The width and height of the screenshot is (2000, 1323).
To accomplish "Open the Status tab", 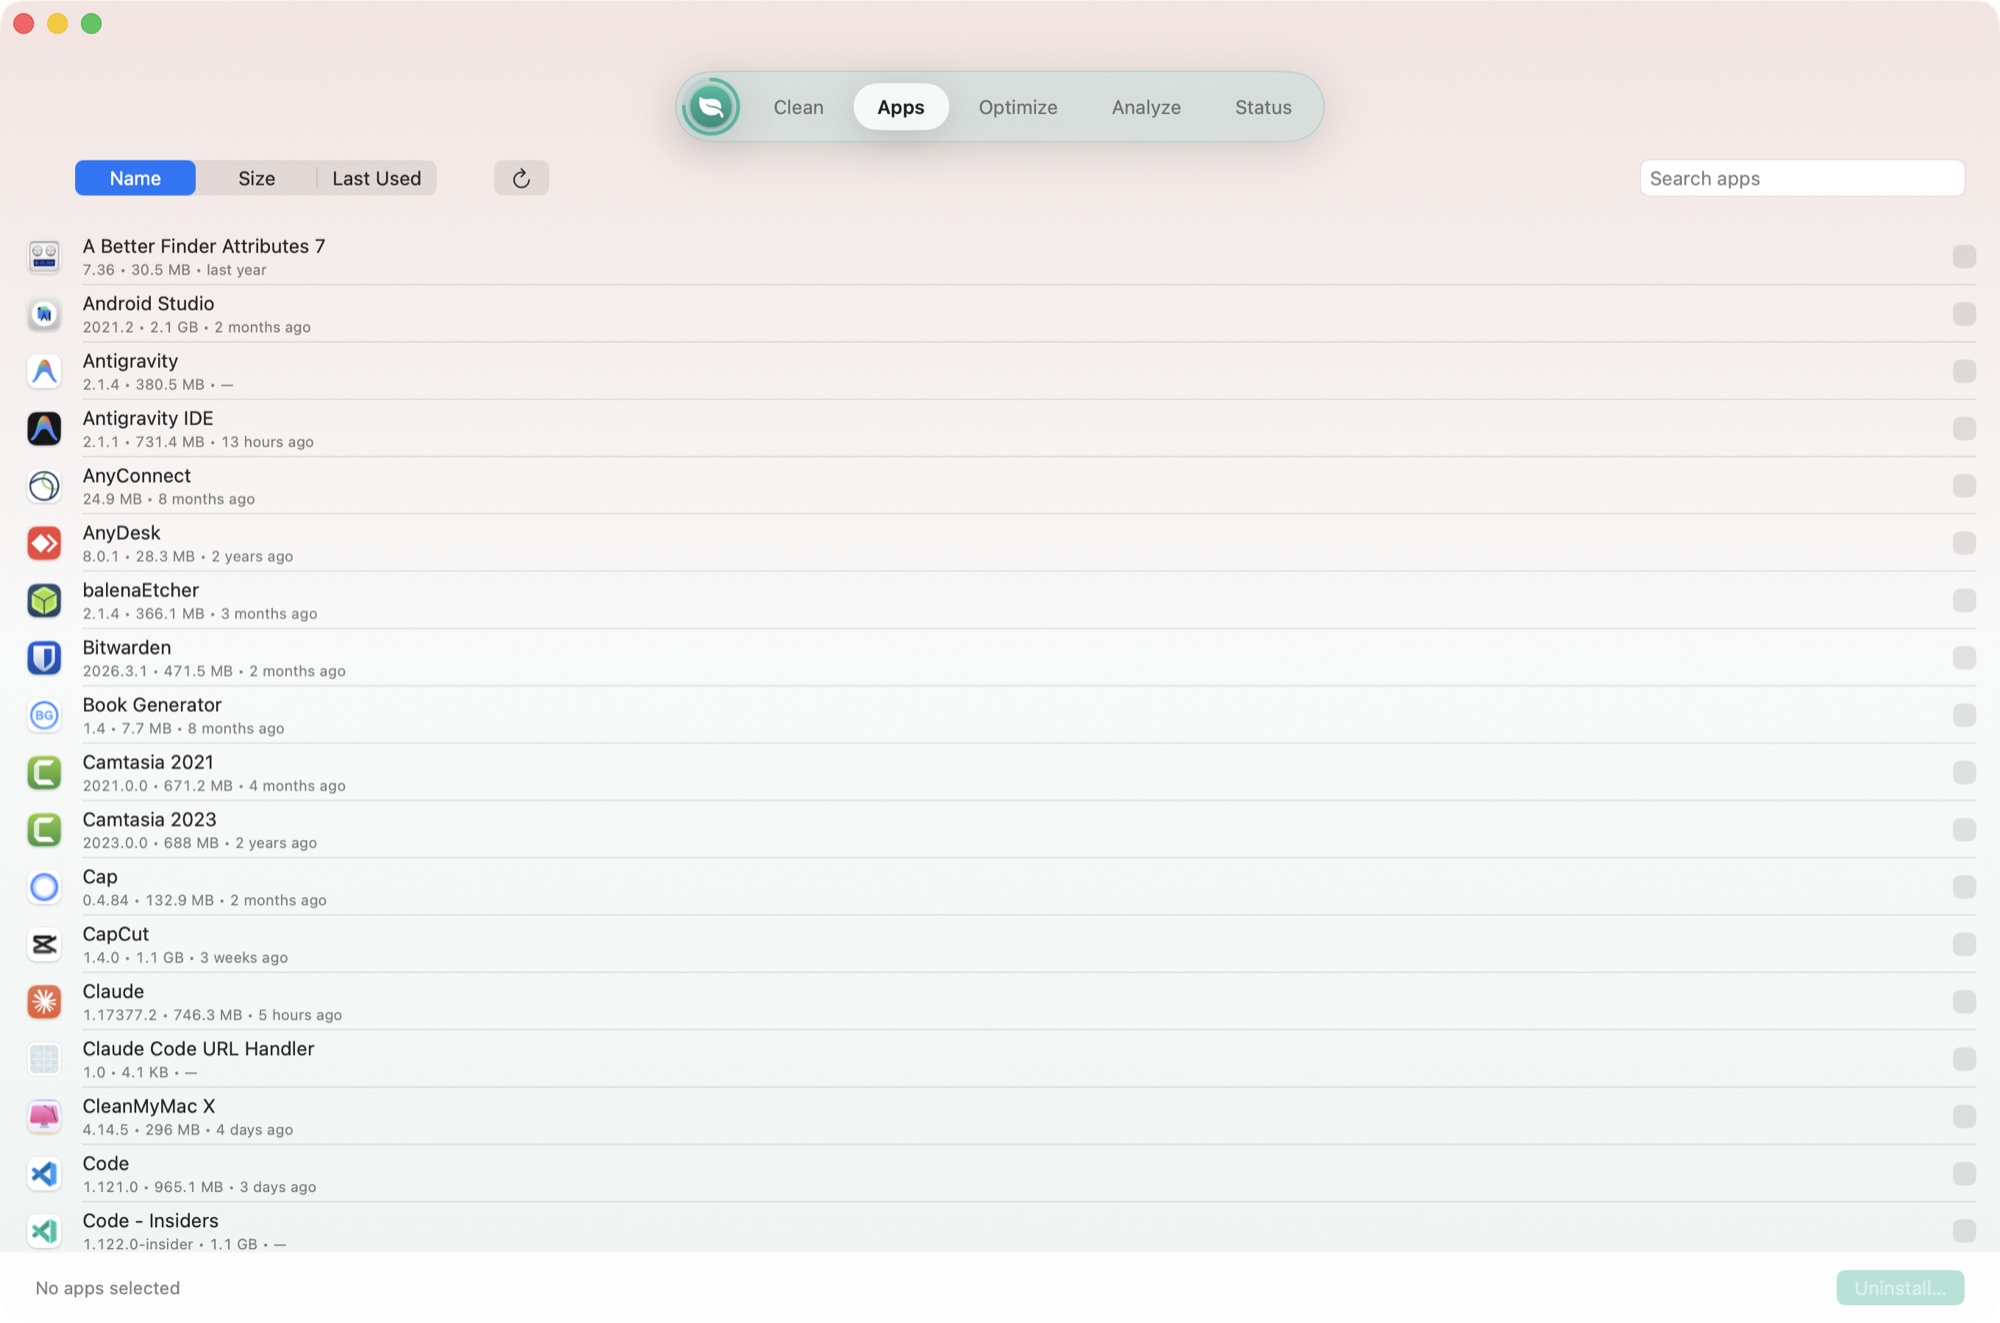I will (1263, 107).
